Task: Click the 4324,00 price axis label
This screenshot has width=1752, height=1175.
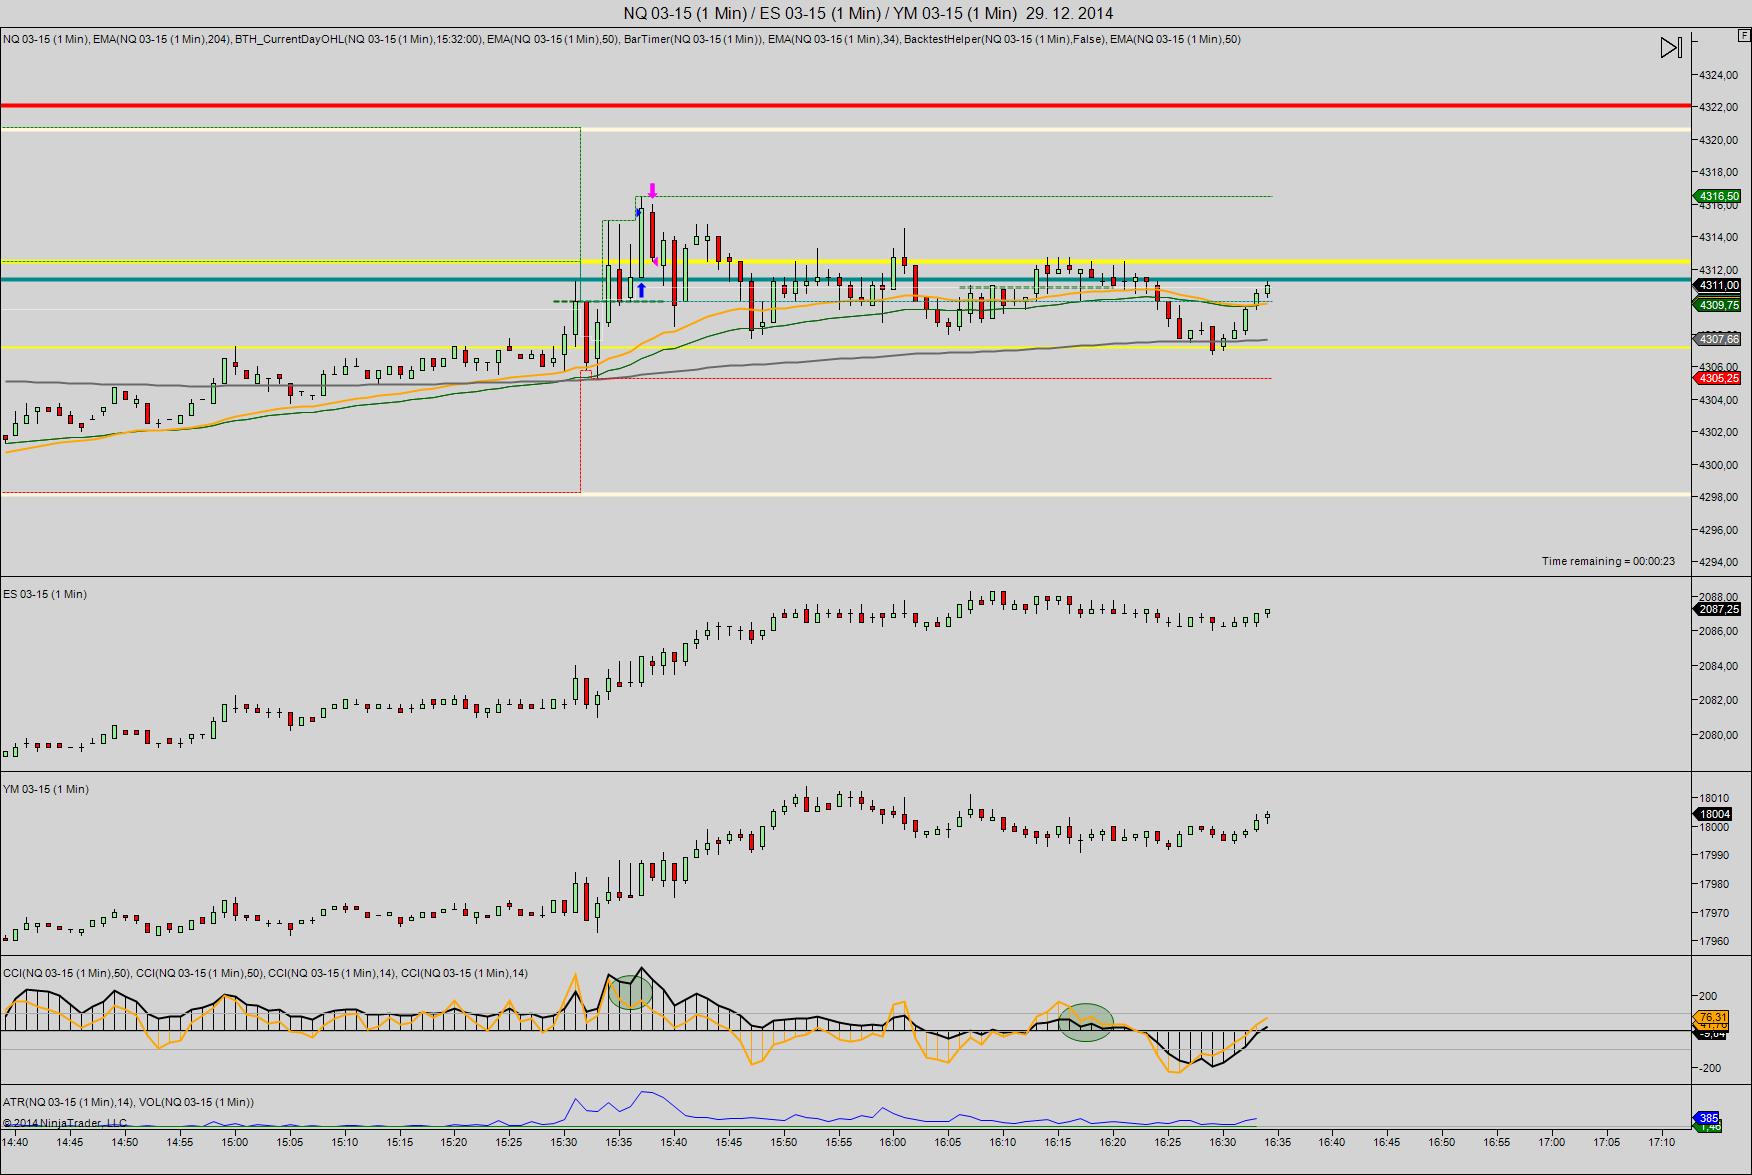Action: pyautogui.click(x=1718, y=75)
